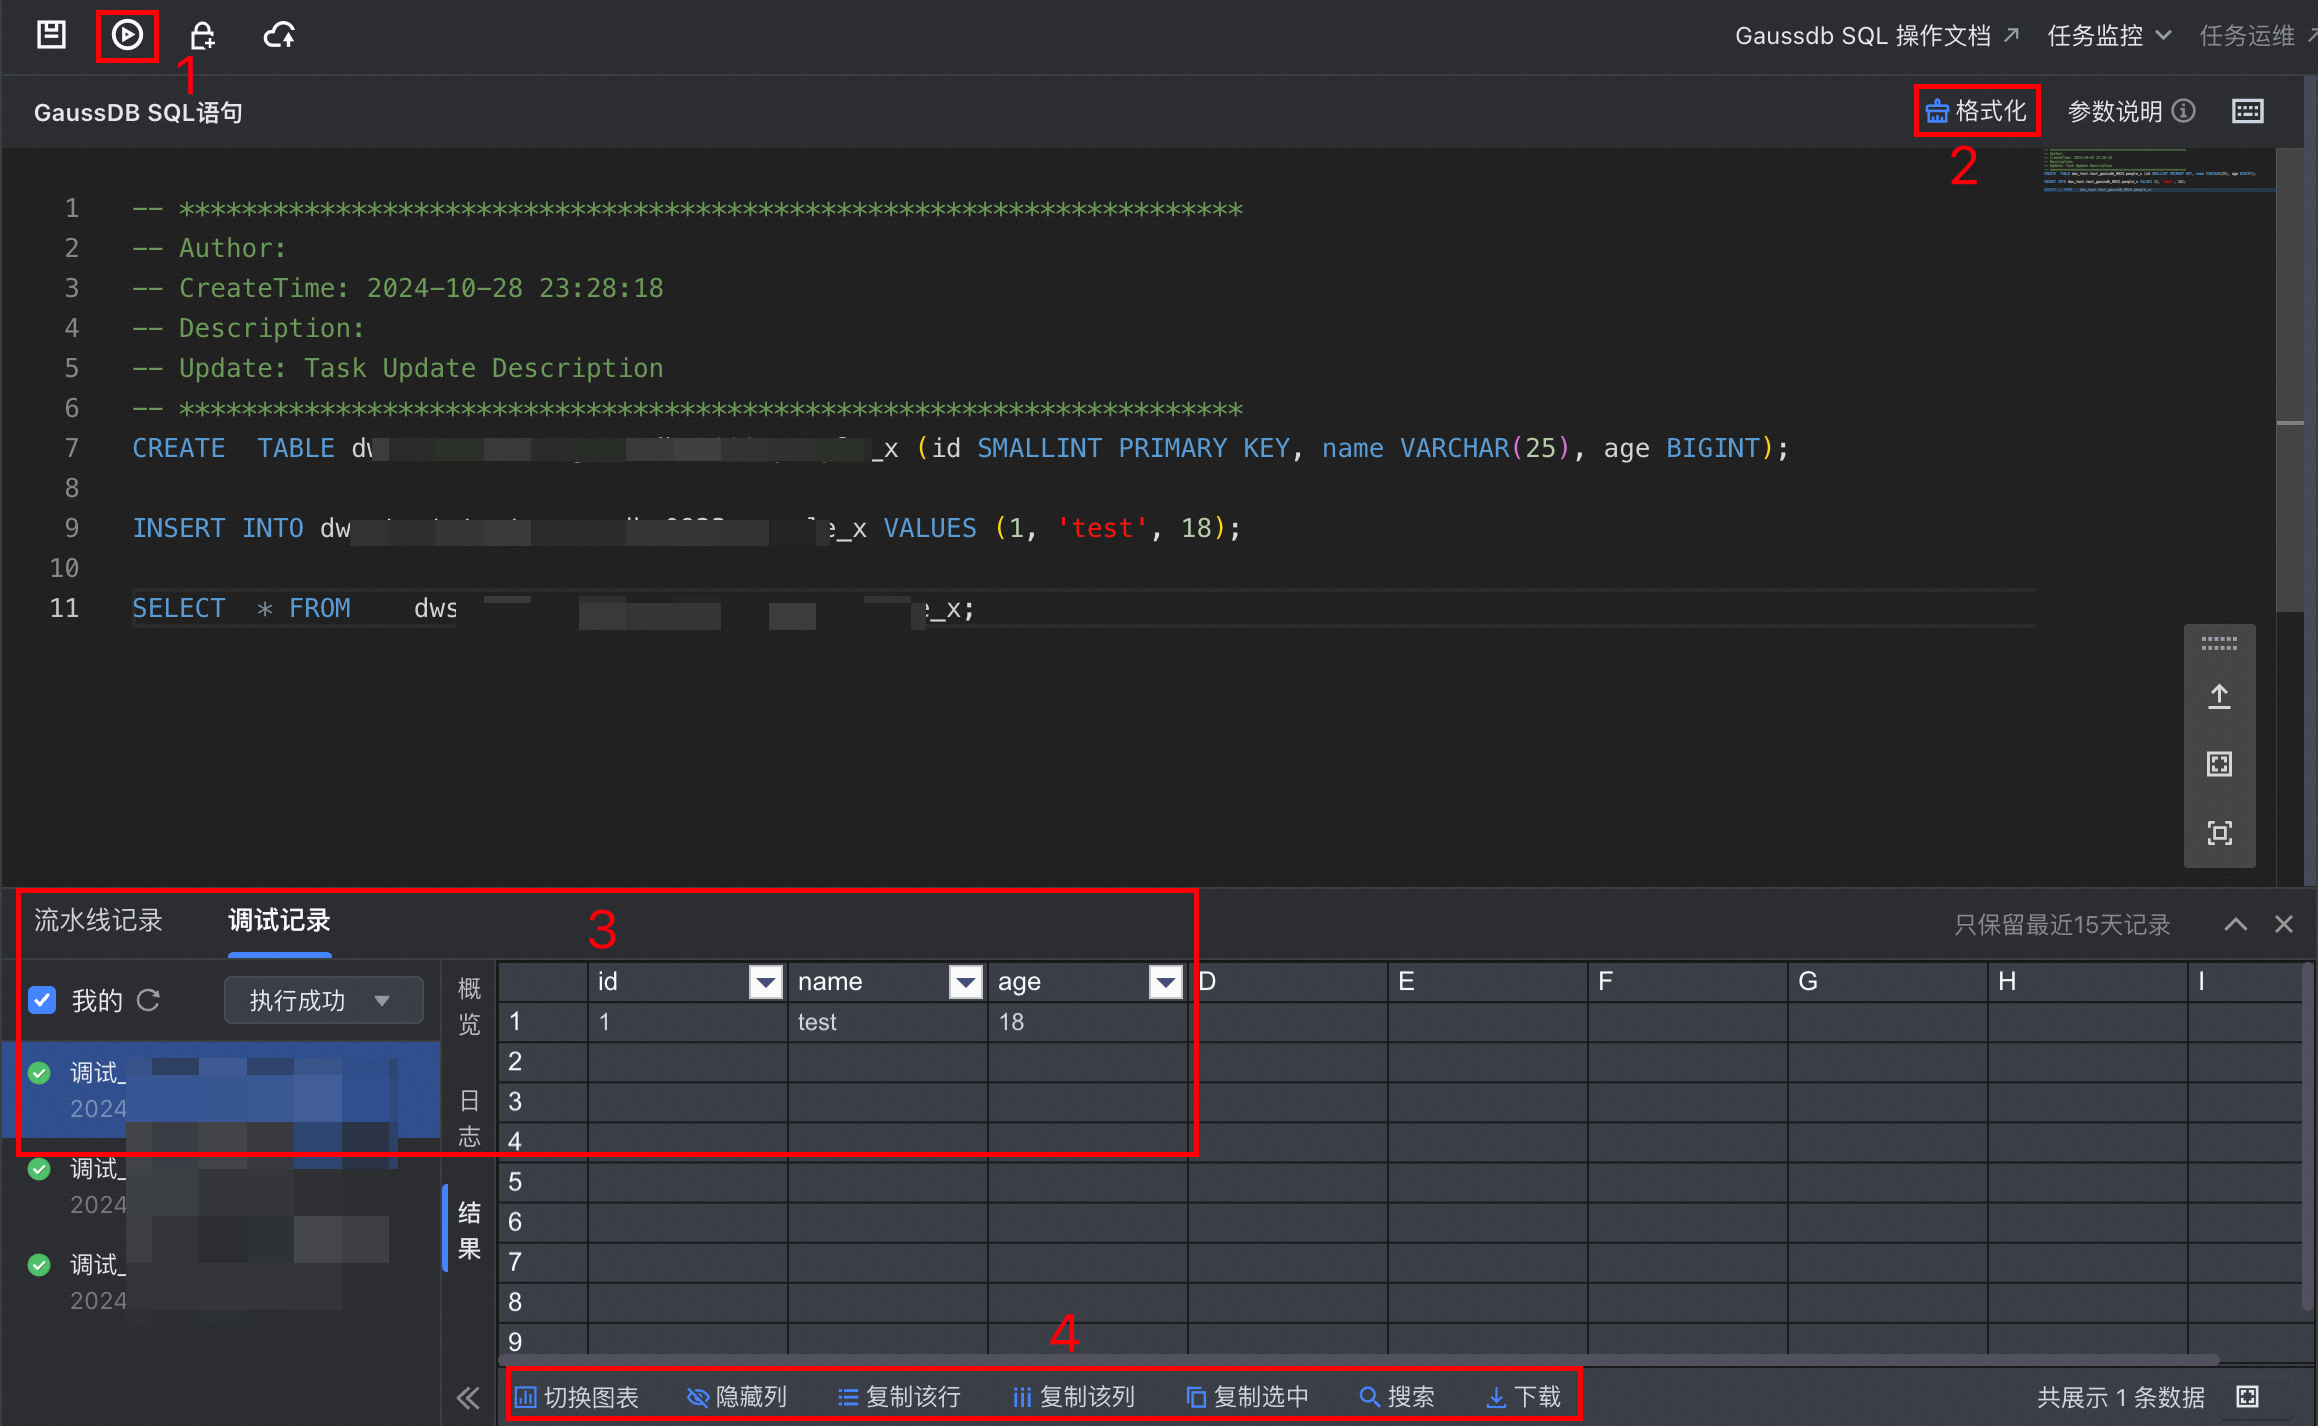Click the upload arrow icon in editor sidebar
The image size is (2318, 1426).
[2219, 696]
